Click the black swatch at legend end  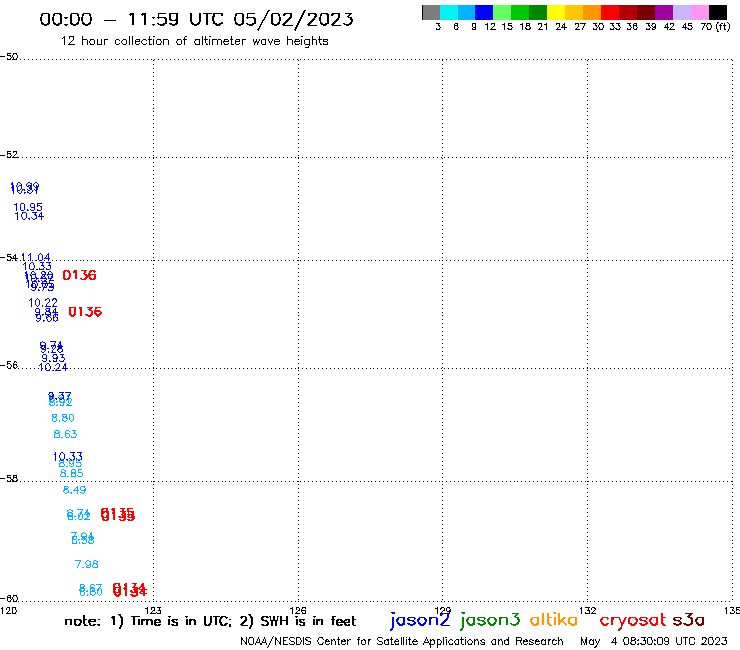click(718, 12)
